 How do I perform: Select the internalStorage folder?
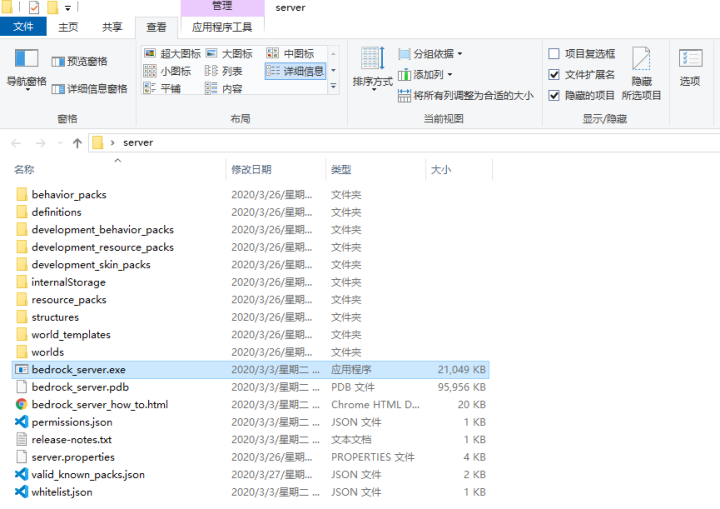(x=251, y=282)
